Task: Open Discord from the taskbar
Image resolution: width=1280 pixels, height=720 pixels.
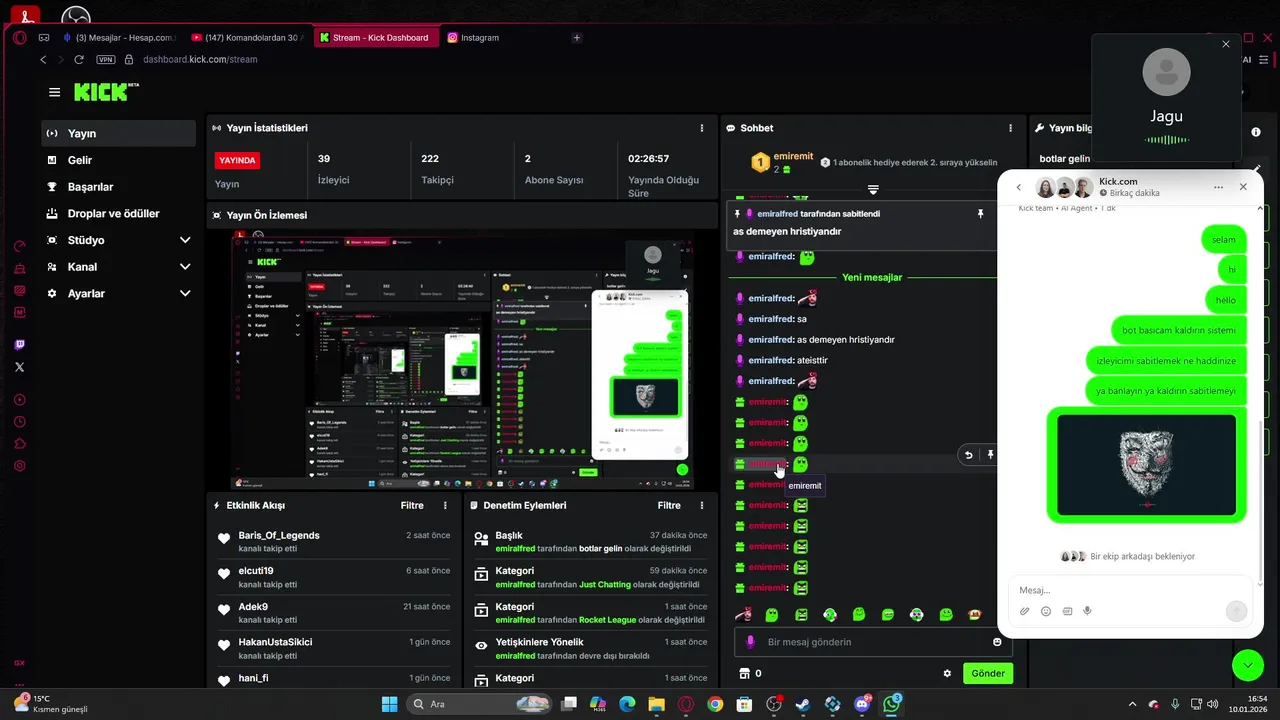Action: 862,704
